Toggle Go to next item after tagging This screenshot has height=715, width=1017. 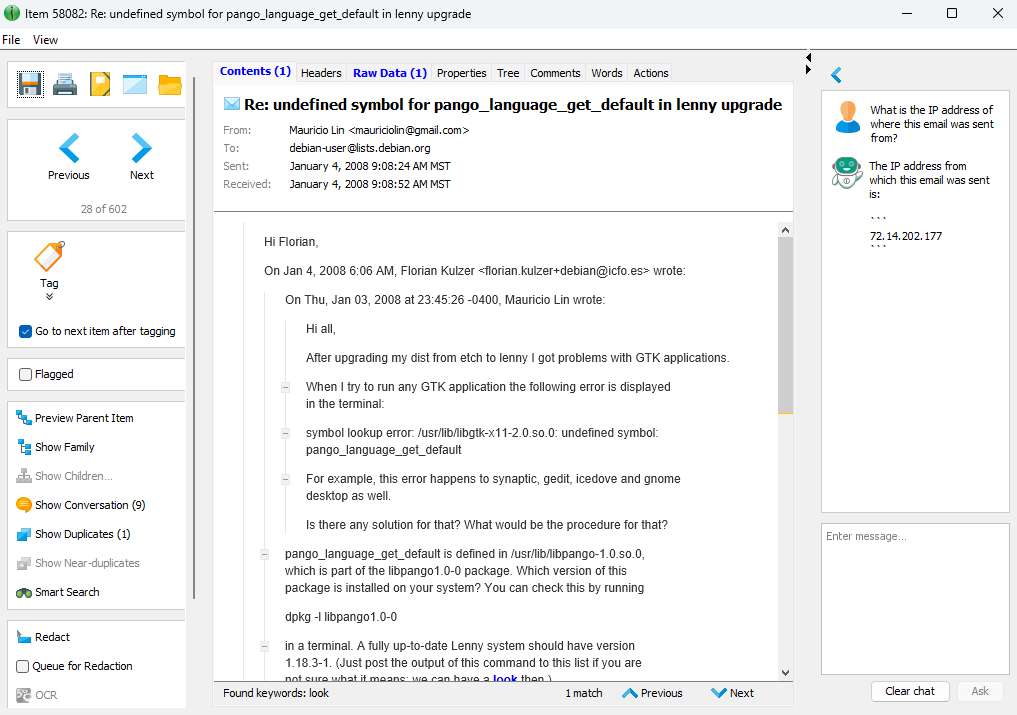click(25, 332)
